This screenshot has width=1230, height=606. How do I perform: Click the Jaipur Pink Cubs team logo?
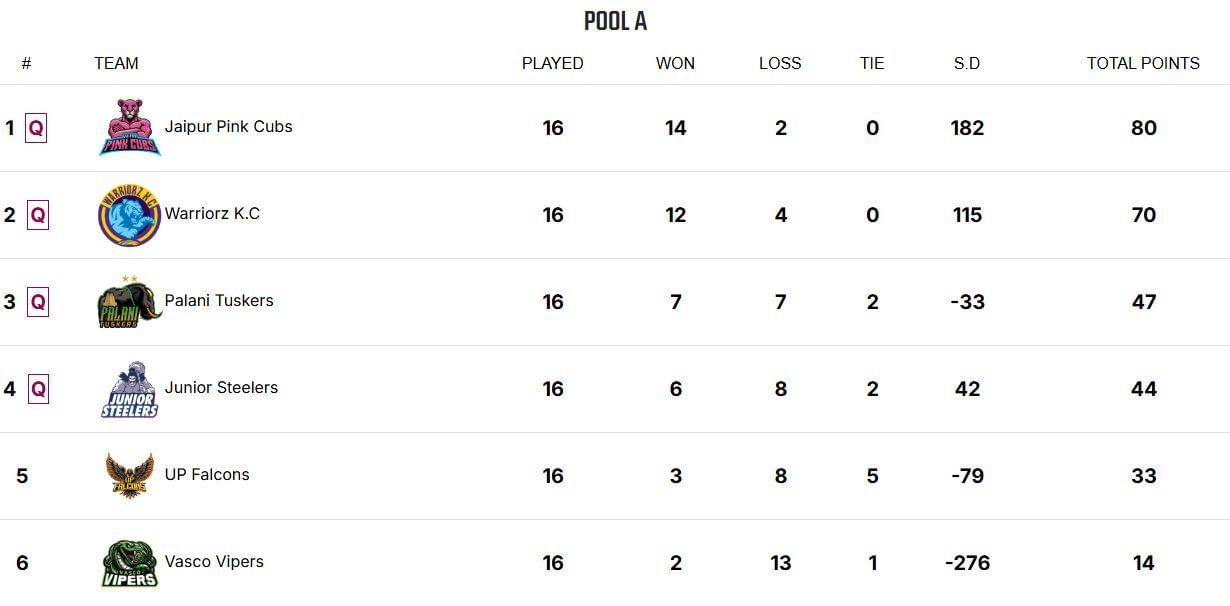point(130,127)
